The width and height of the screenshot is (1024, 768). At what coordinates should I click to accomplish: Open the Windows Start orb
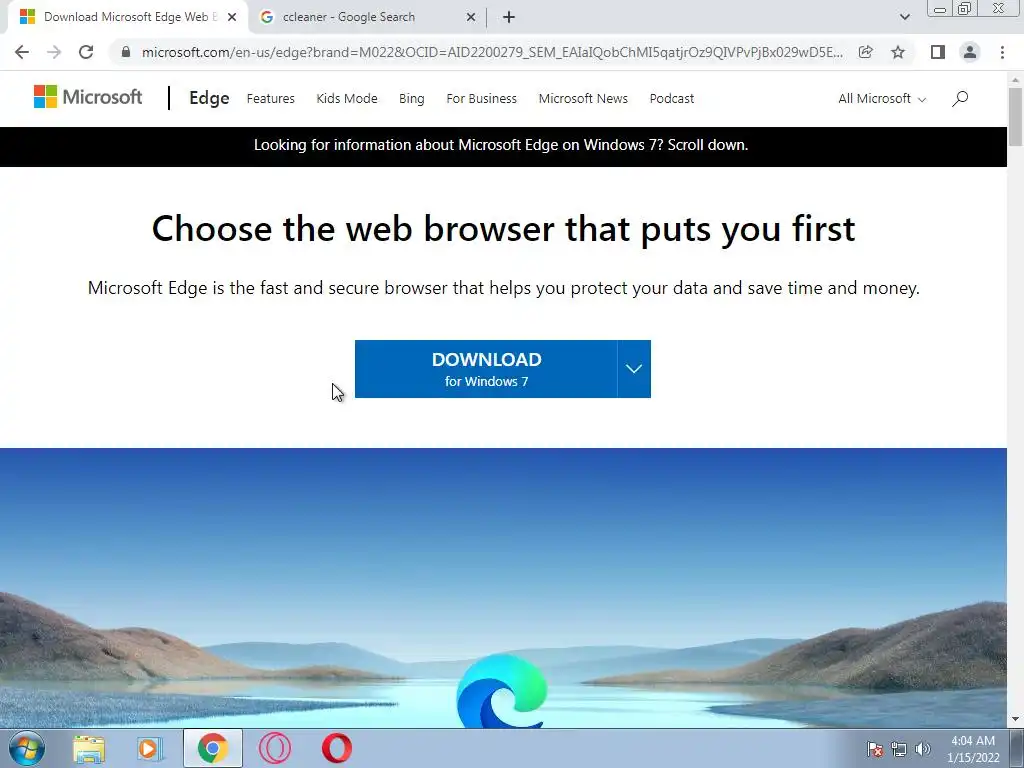[27, 748]
